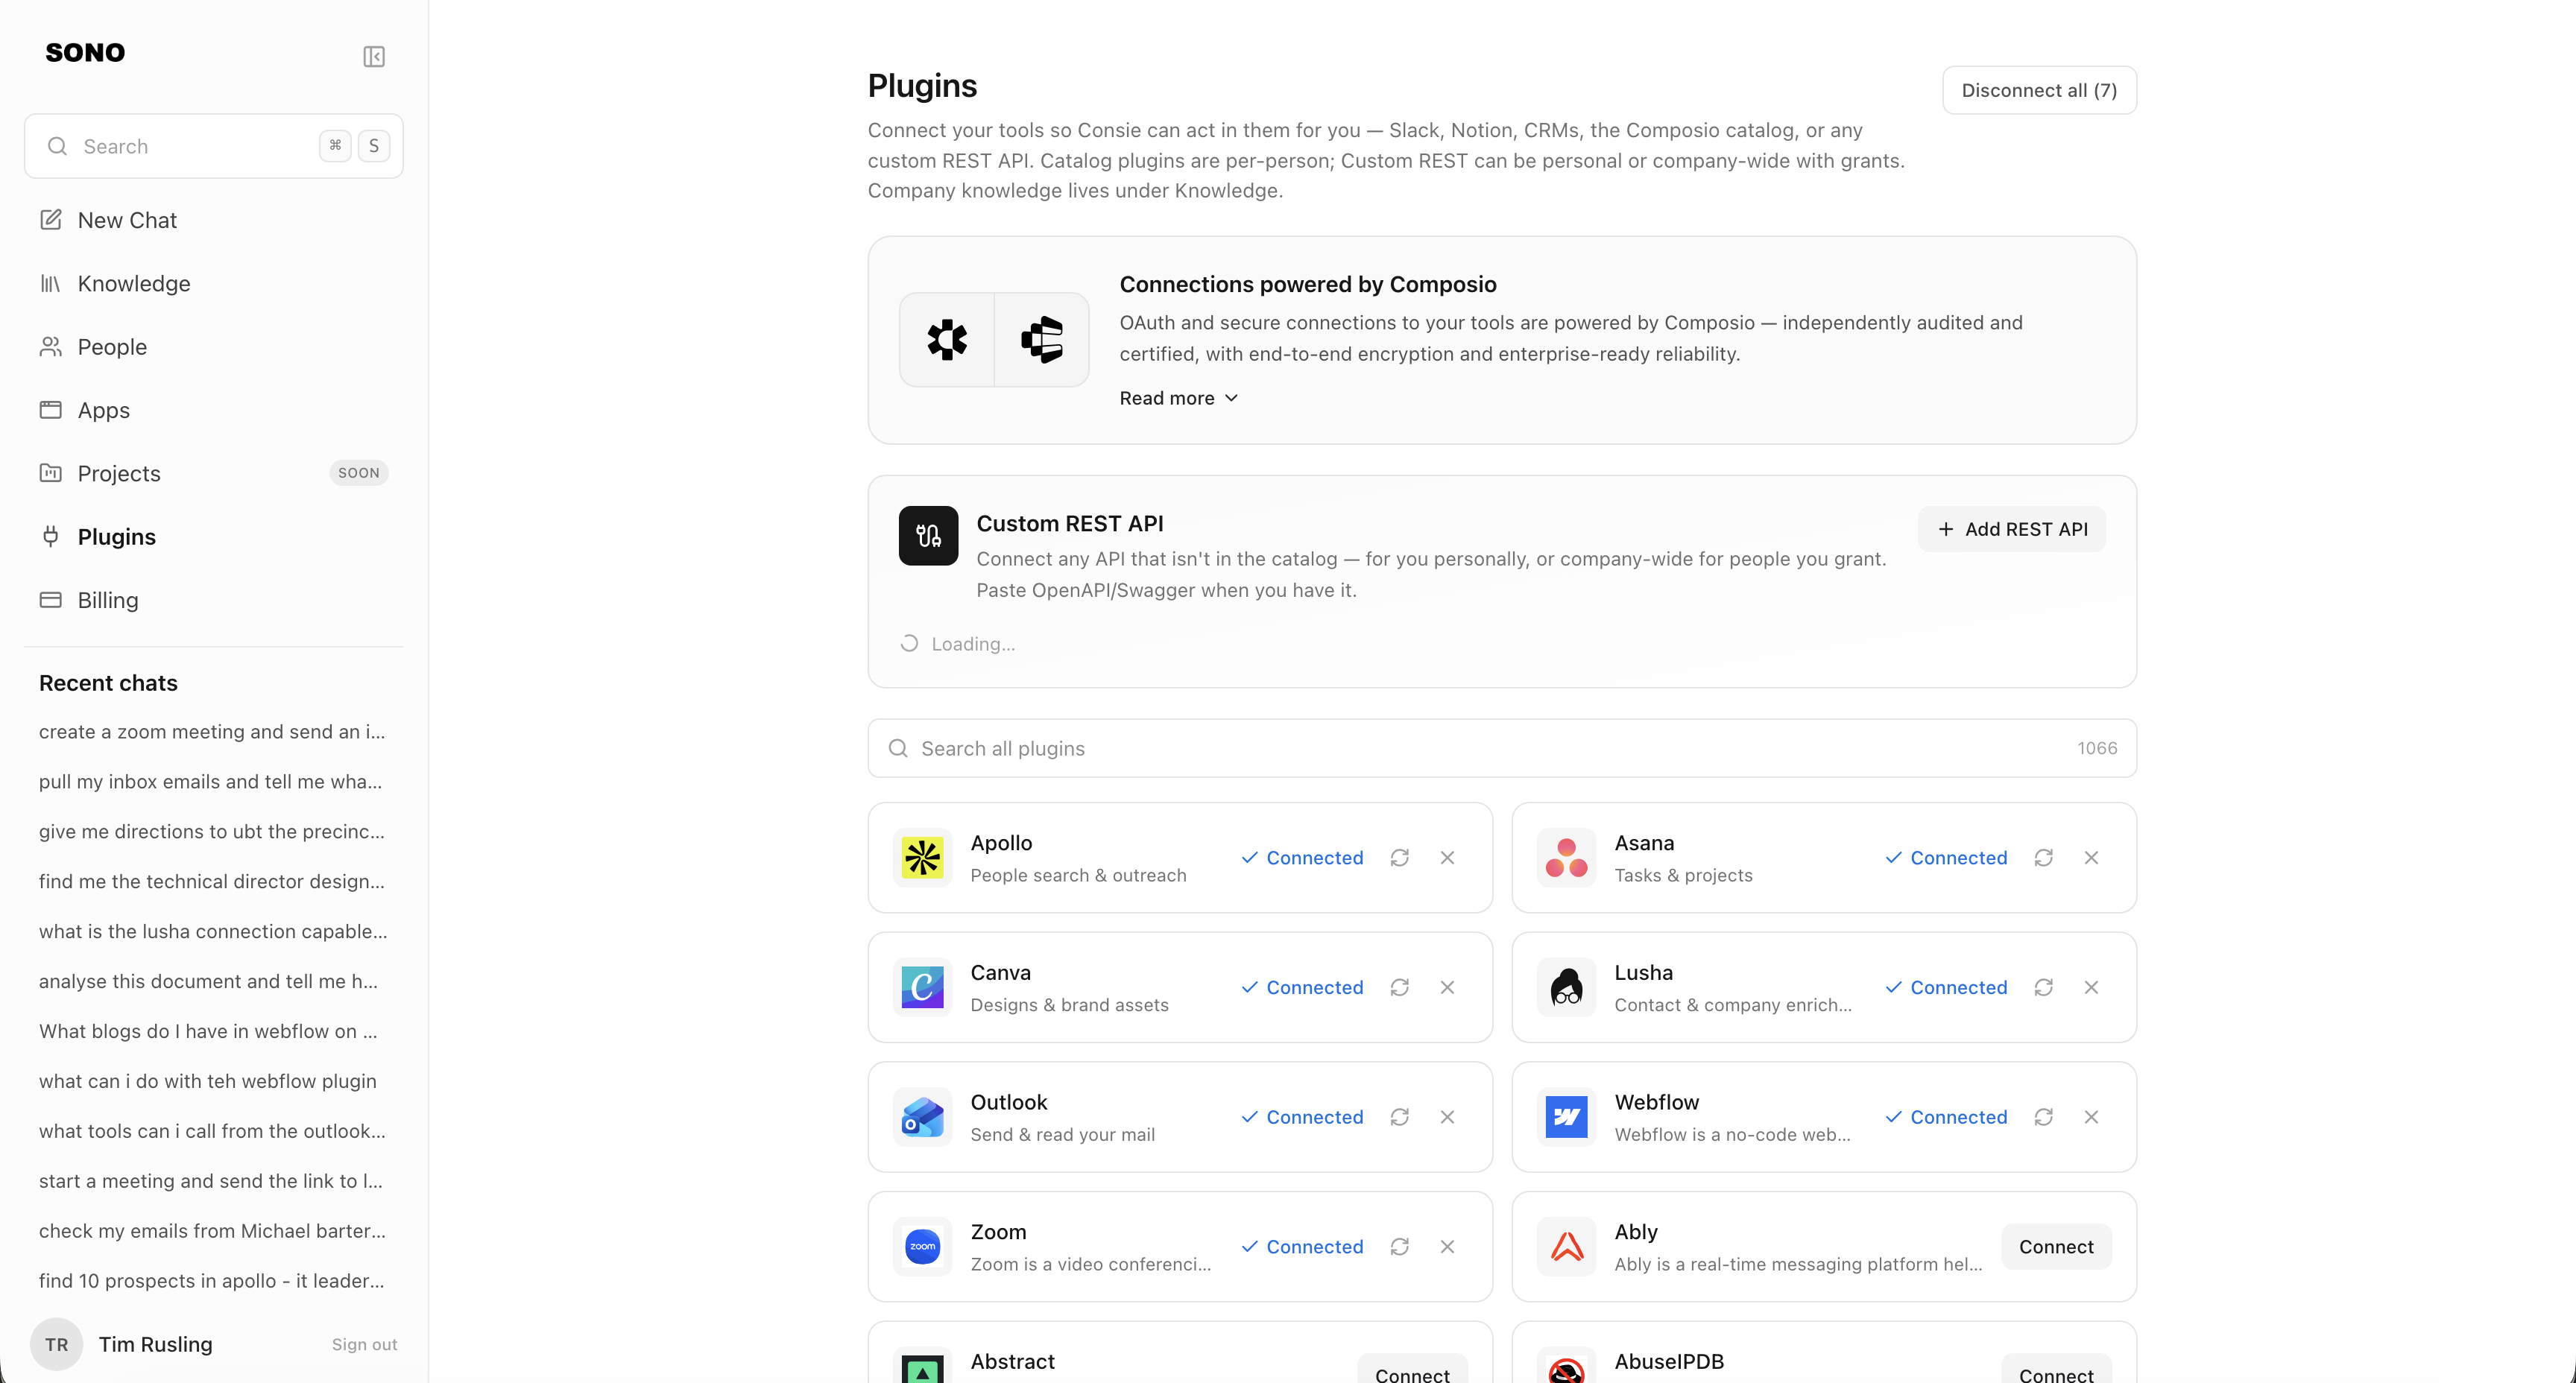2576x1383 pixels.
Task: Disconnect the Lusha plugin
Action: (2091, 987)
